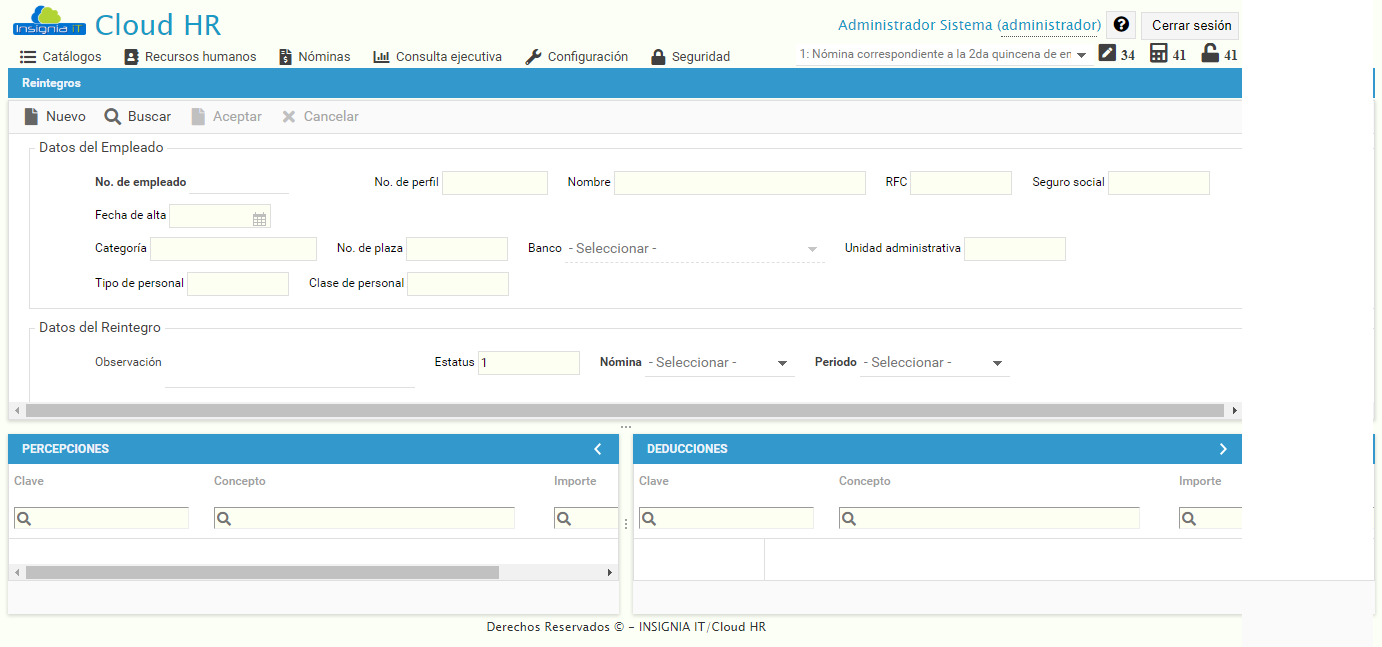1382x647 pixels.
Task: Click the Cerrar sesión button
Action: pyautogui.click(x=1189, y=24)
